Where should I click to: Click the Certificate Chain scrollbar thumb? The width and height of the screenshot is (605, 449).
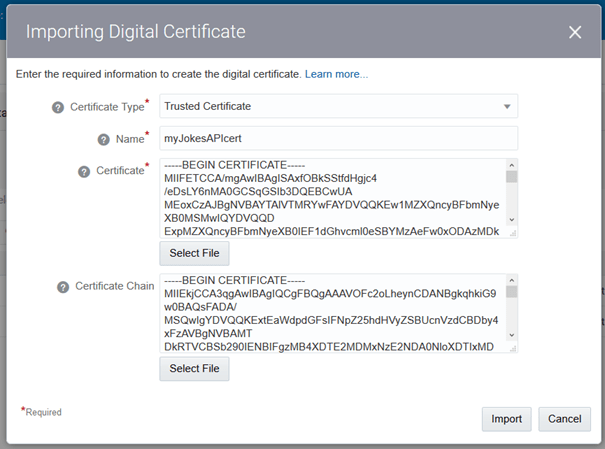tap(511, 293)
